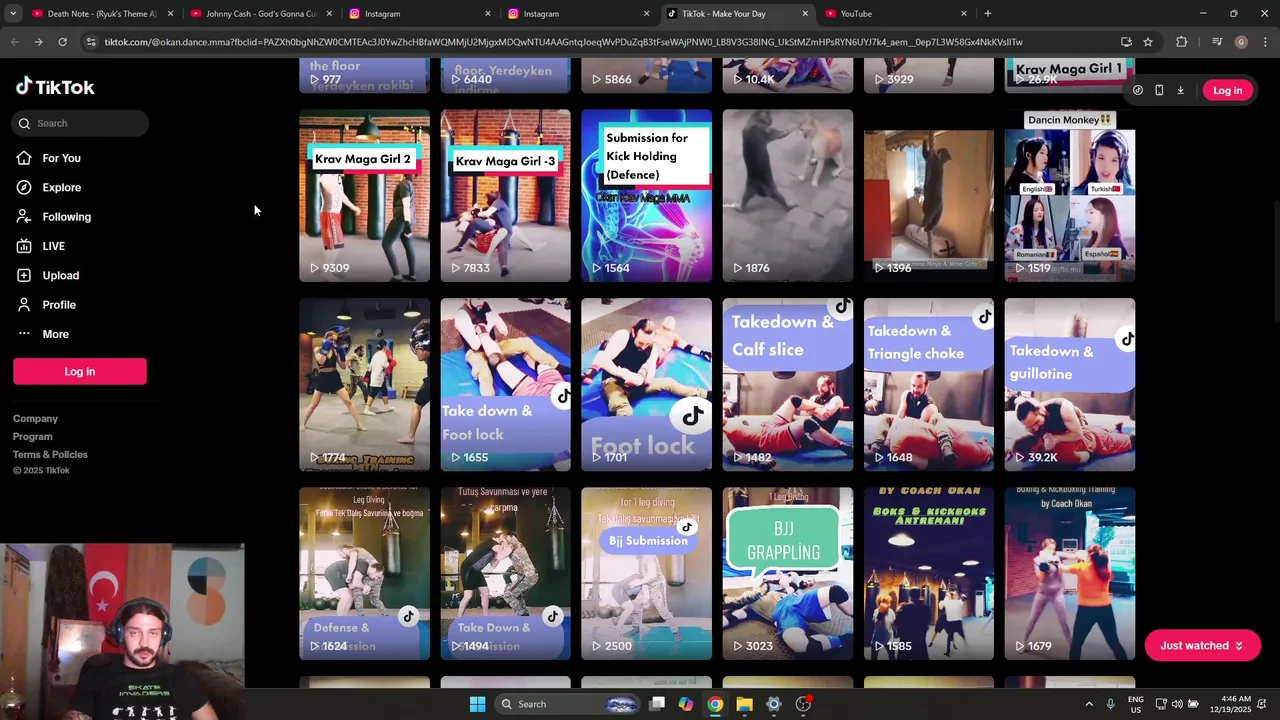Viewport: 1280px width, 720px height.
Task: Click the phone icon in TikTok header
Action: [x=1159, y=90]
